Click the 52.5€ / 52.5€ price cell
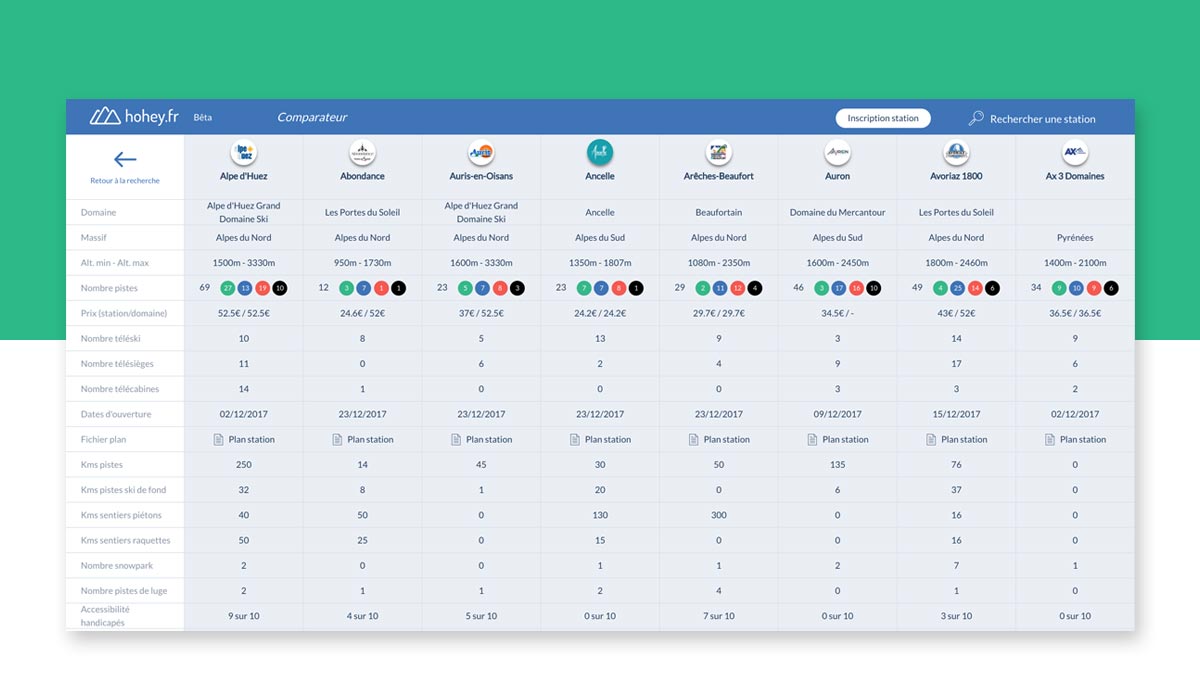Viewport: 1200px width, 680px height. point(243,314)
